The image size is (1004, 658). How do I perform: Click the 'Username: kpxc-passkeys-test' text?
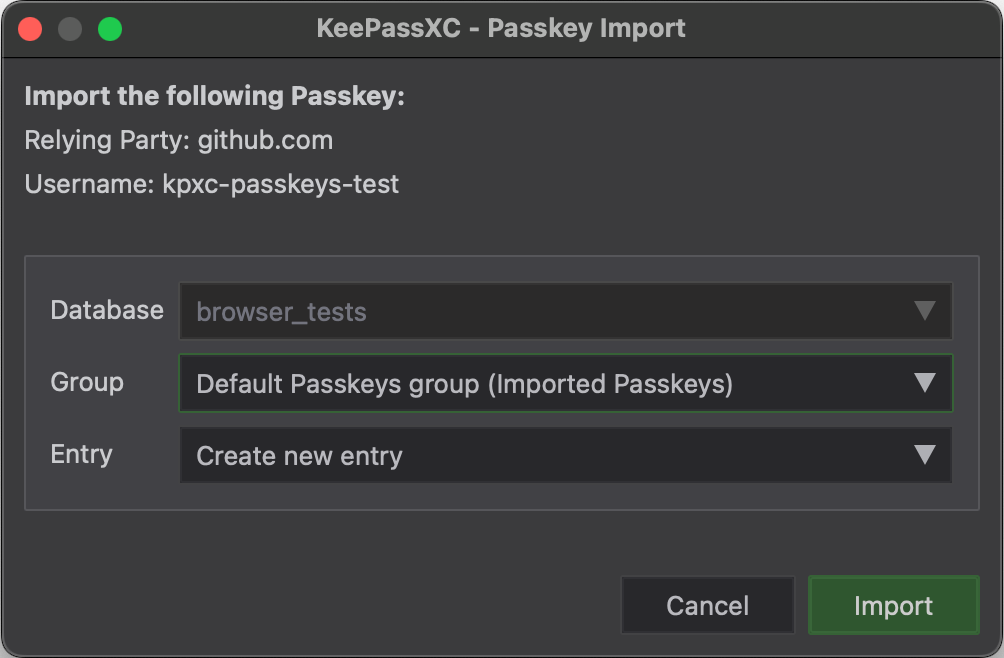pos(211,184)
